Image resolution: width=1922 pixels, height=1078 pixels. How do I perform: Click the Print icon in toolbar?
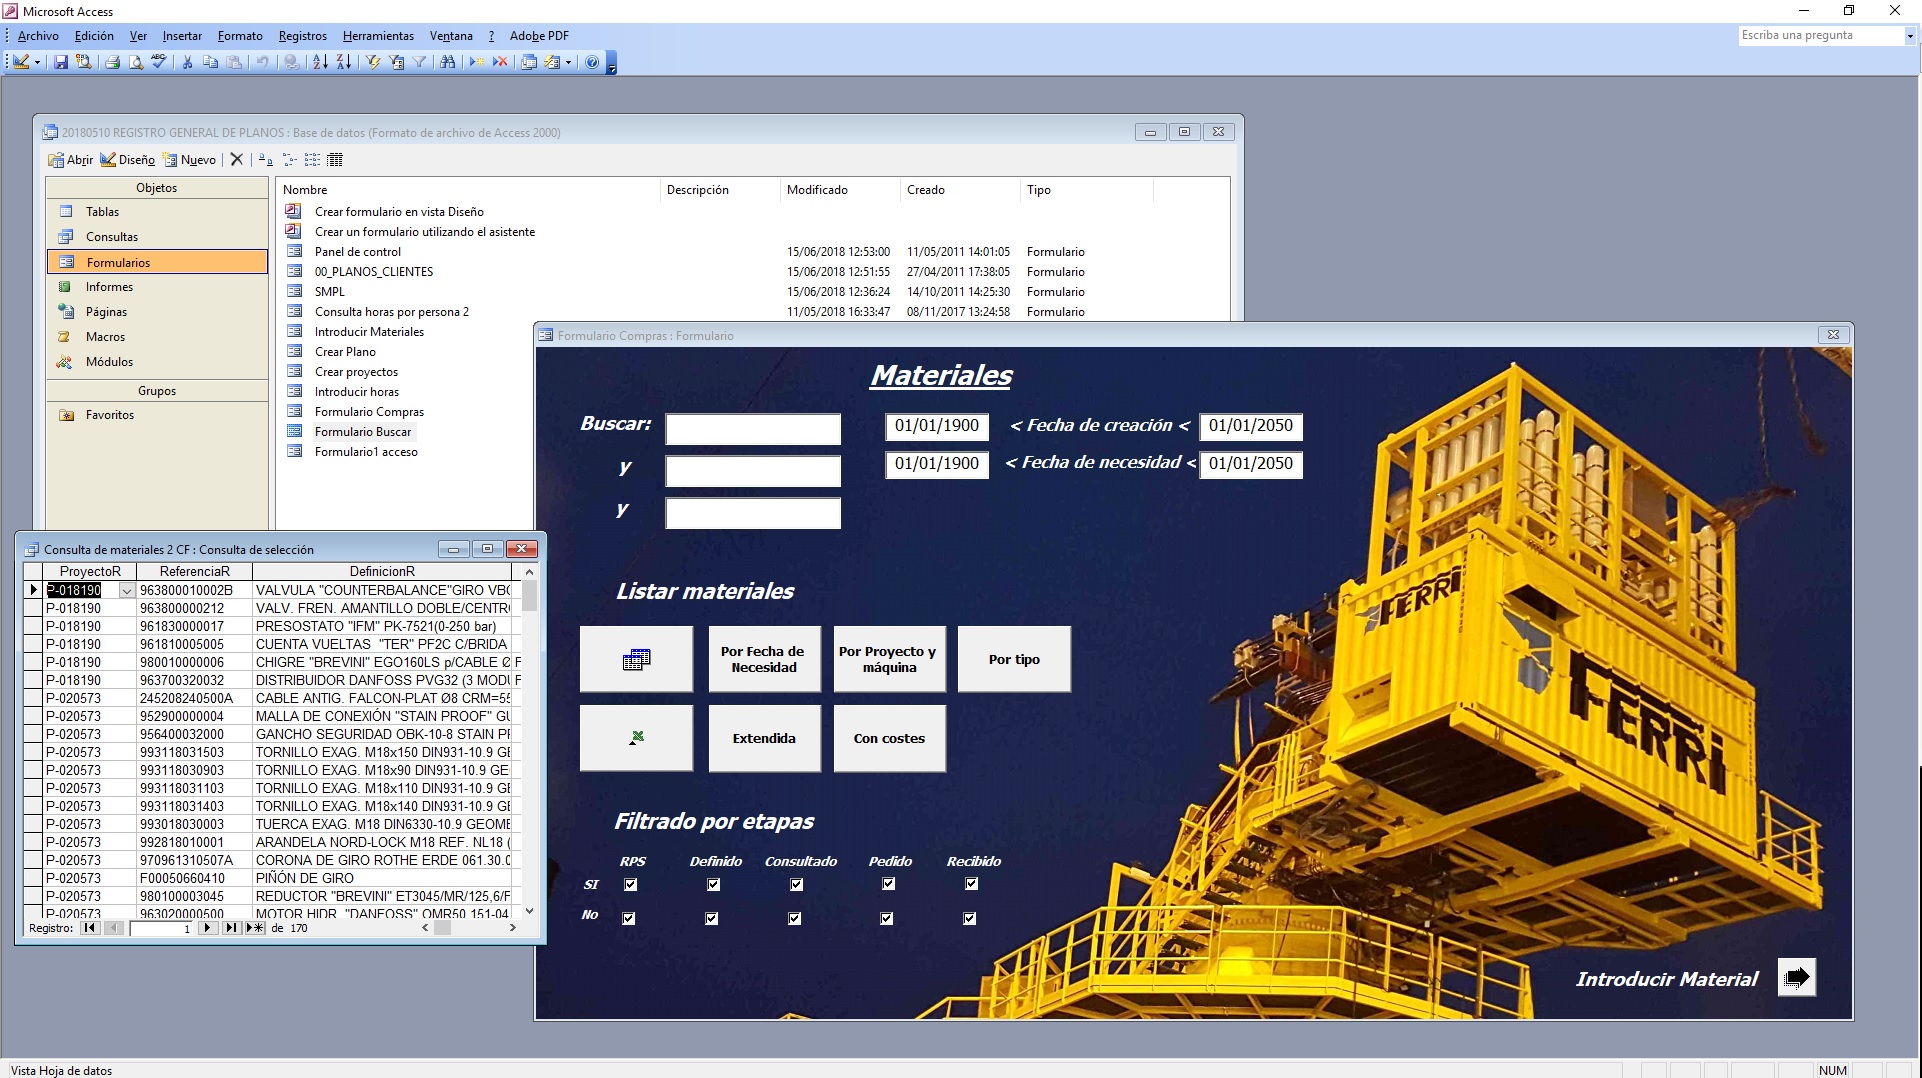(x=113, y=62)
